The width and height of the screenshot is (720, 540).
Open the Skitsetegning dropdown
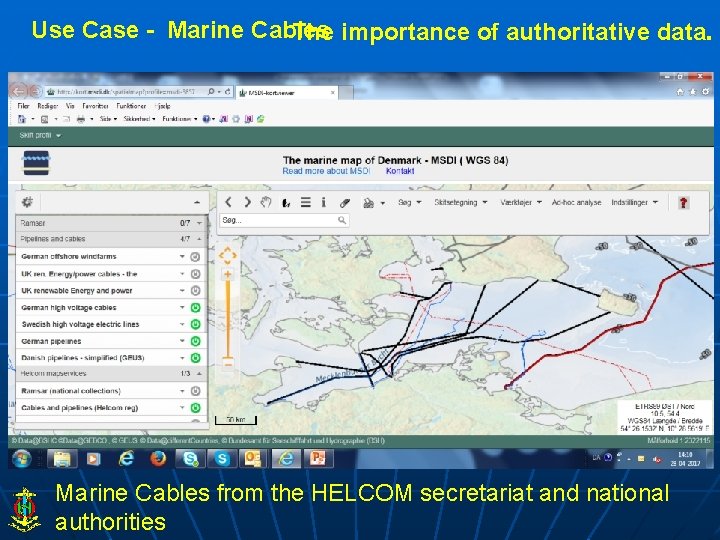pyautogui.click(x=461, y=202)
